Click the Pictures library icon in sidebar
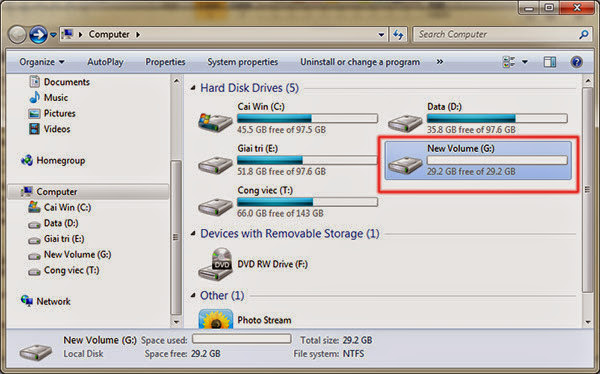 click(x=34, y=113)
